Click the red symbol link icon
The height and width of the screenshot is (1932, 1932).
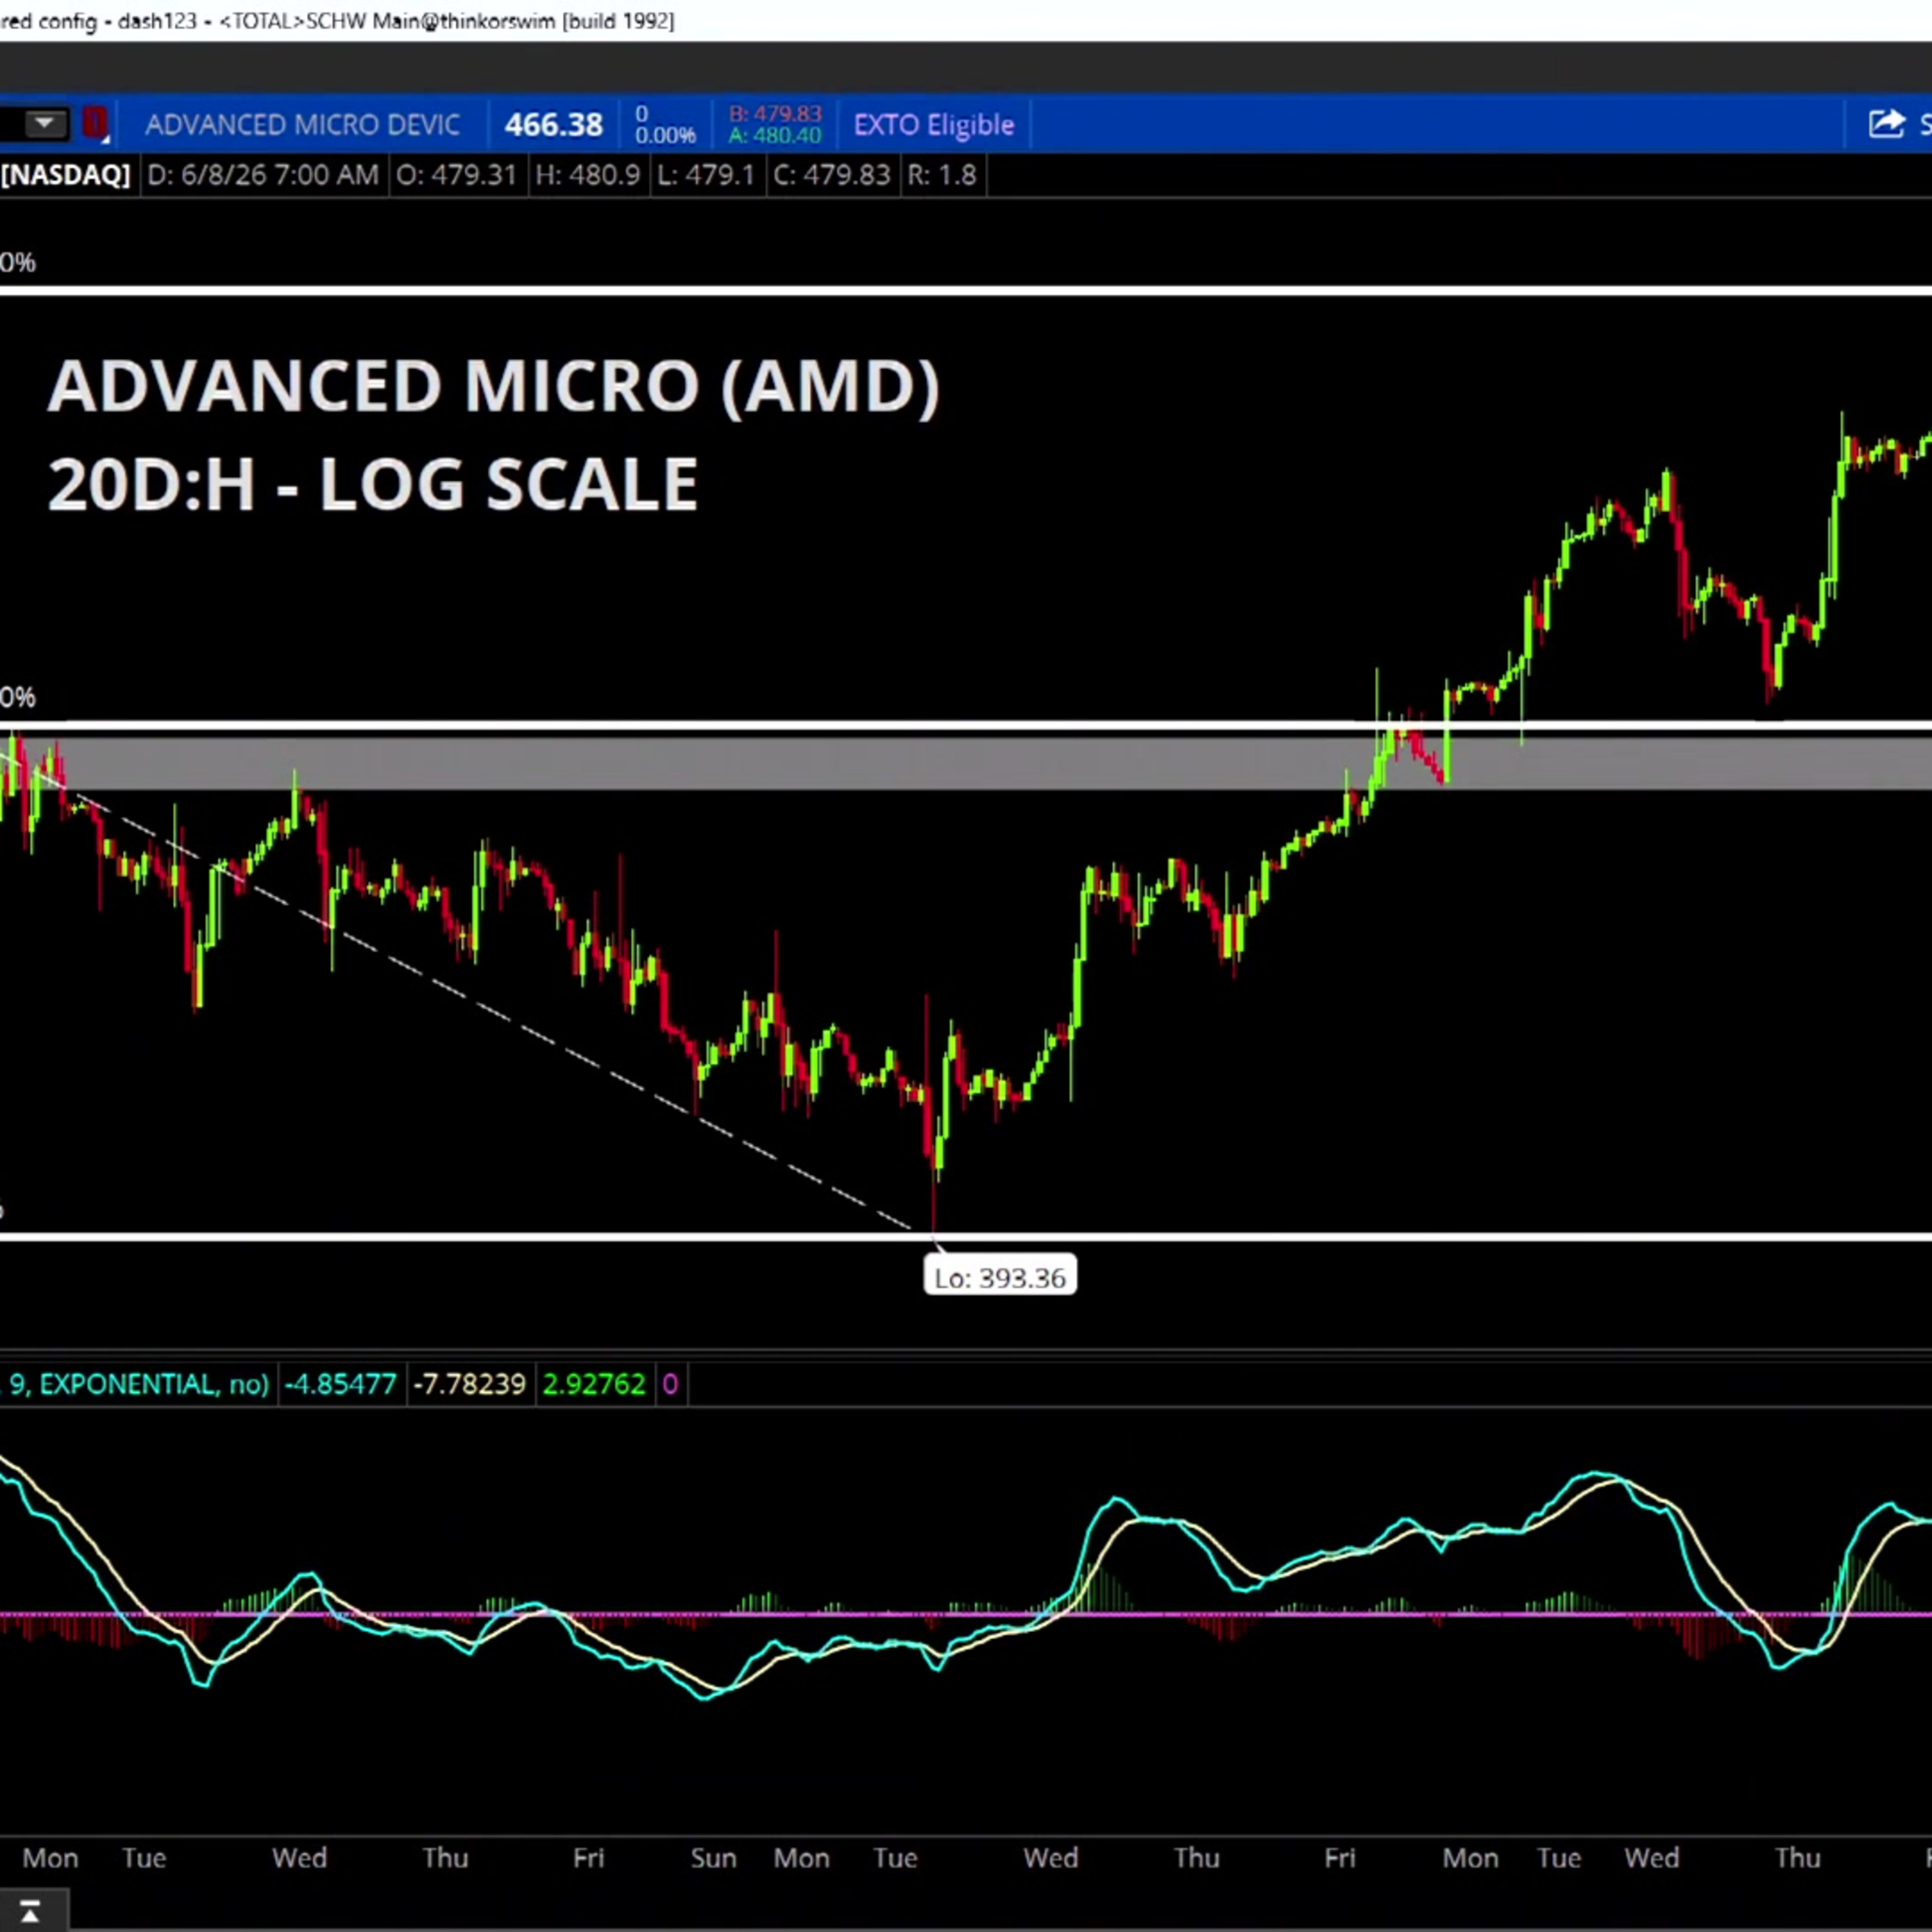click(95, 124)
